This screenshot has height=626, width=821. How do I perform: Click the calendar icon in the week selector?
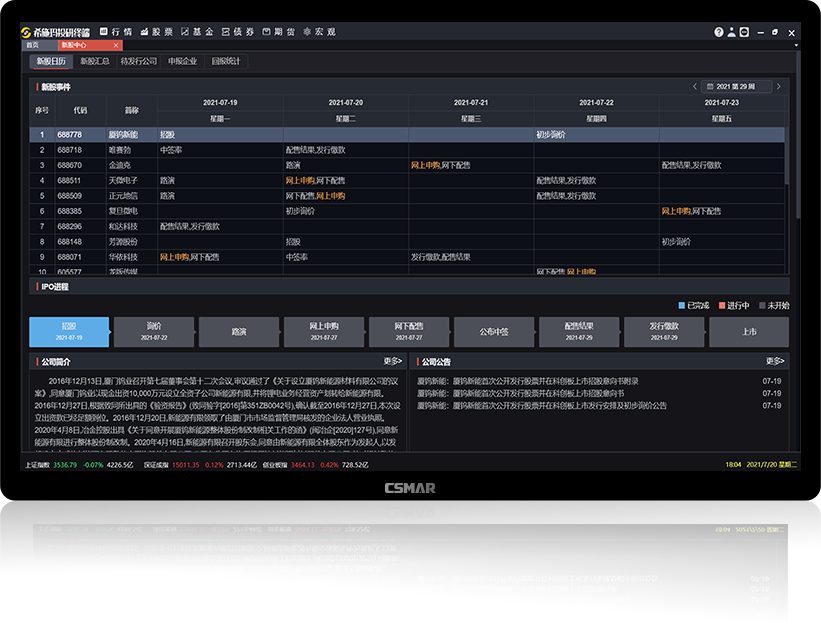coord(711,87)
